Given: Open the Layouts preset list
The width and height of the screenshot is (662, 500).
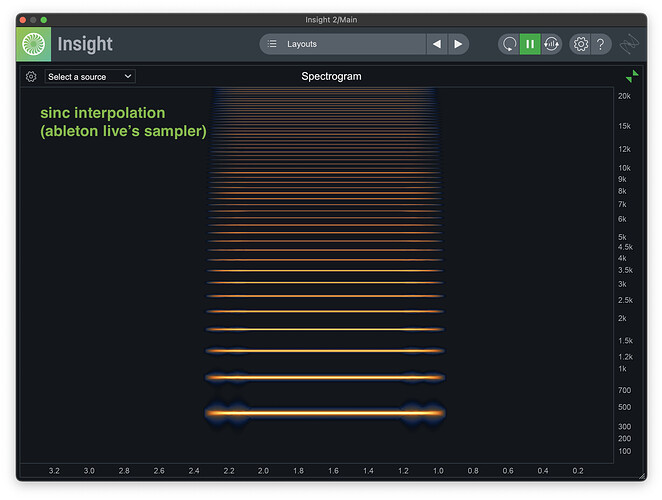Looking at the screenshot, I should click(343, 44).
